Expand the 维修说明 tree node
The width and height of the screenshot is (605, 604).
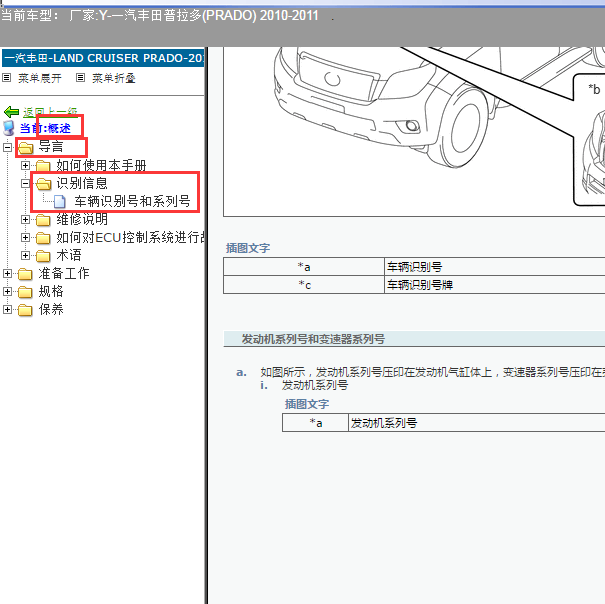[25, 219]
